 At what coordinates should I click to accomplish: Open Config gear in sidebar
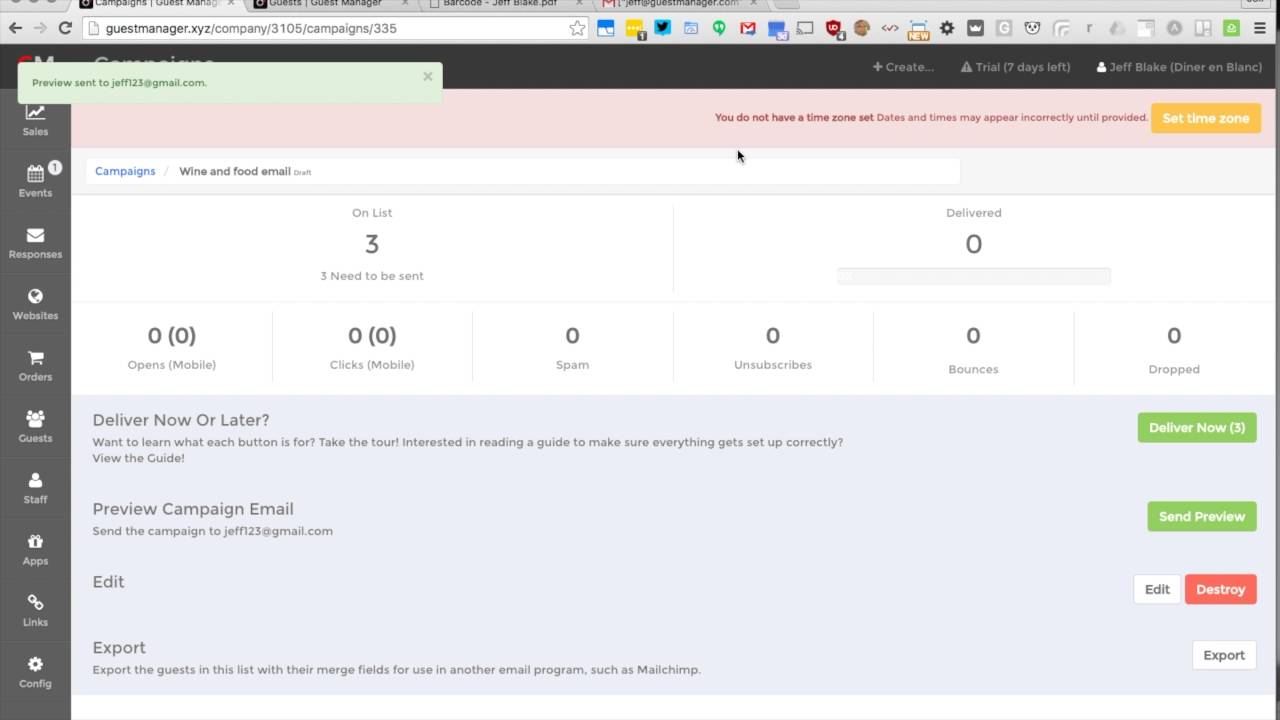coord(35,673)
